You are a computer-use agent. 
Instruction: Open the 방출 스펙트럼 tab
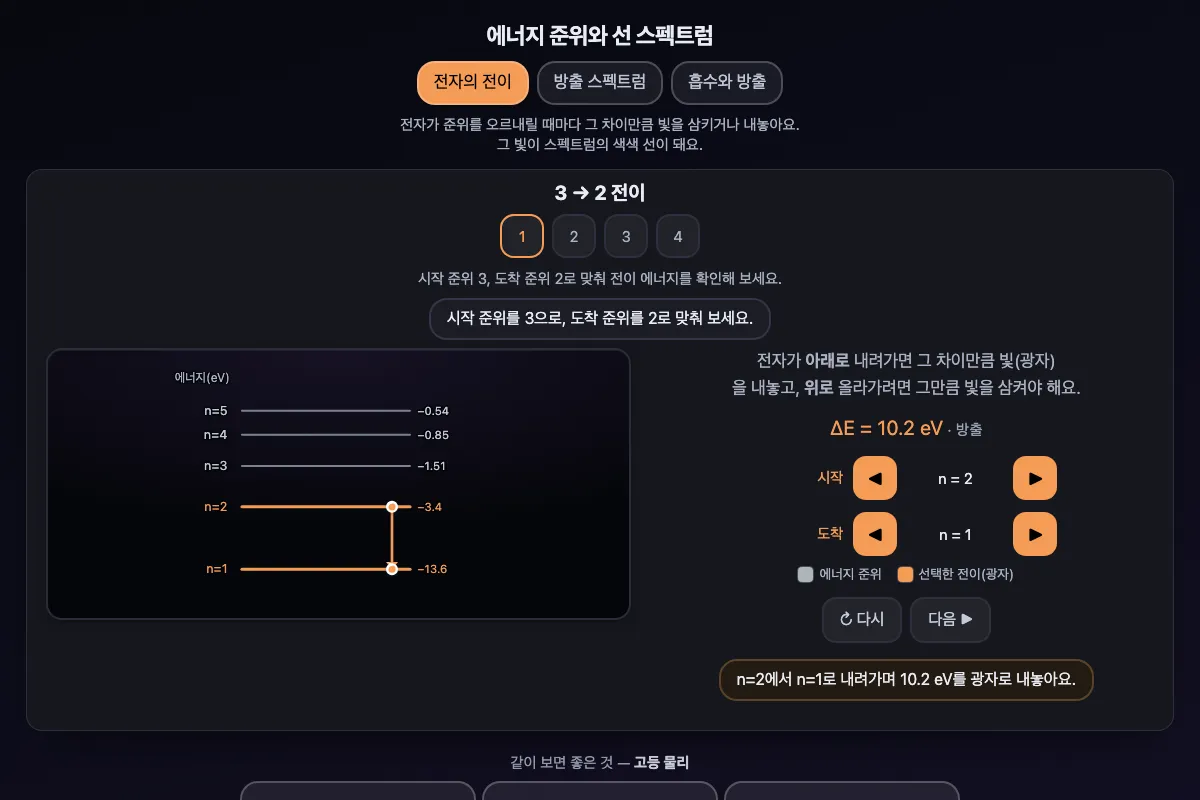click(x=600, y=82)
